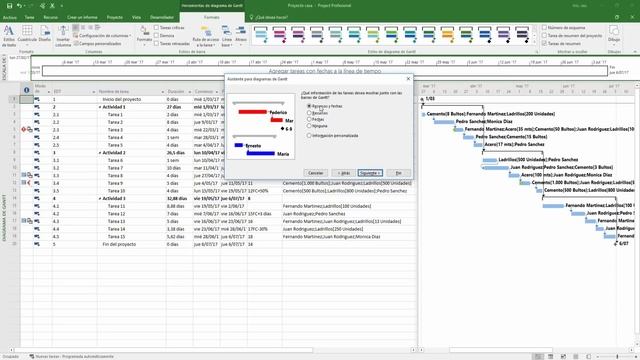Enable the Tareas críticas checkbox
Image resolution: width=640 pixels, height=360 pixels.
pos(156,27)
